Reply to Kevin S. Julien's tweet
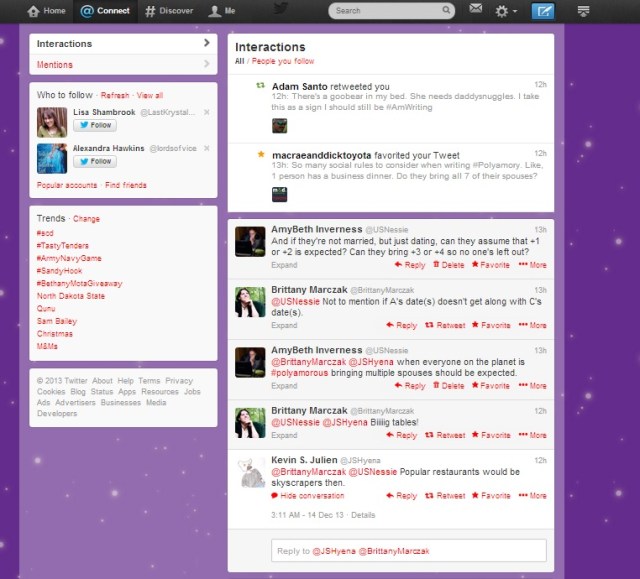Image resolution: width=640 pixels, height=579 pixels. 402,496
